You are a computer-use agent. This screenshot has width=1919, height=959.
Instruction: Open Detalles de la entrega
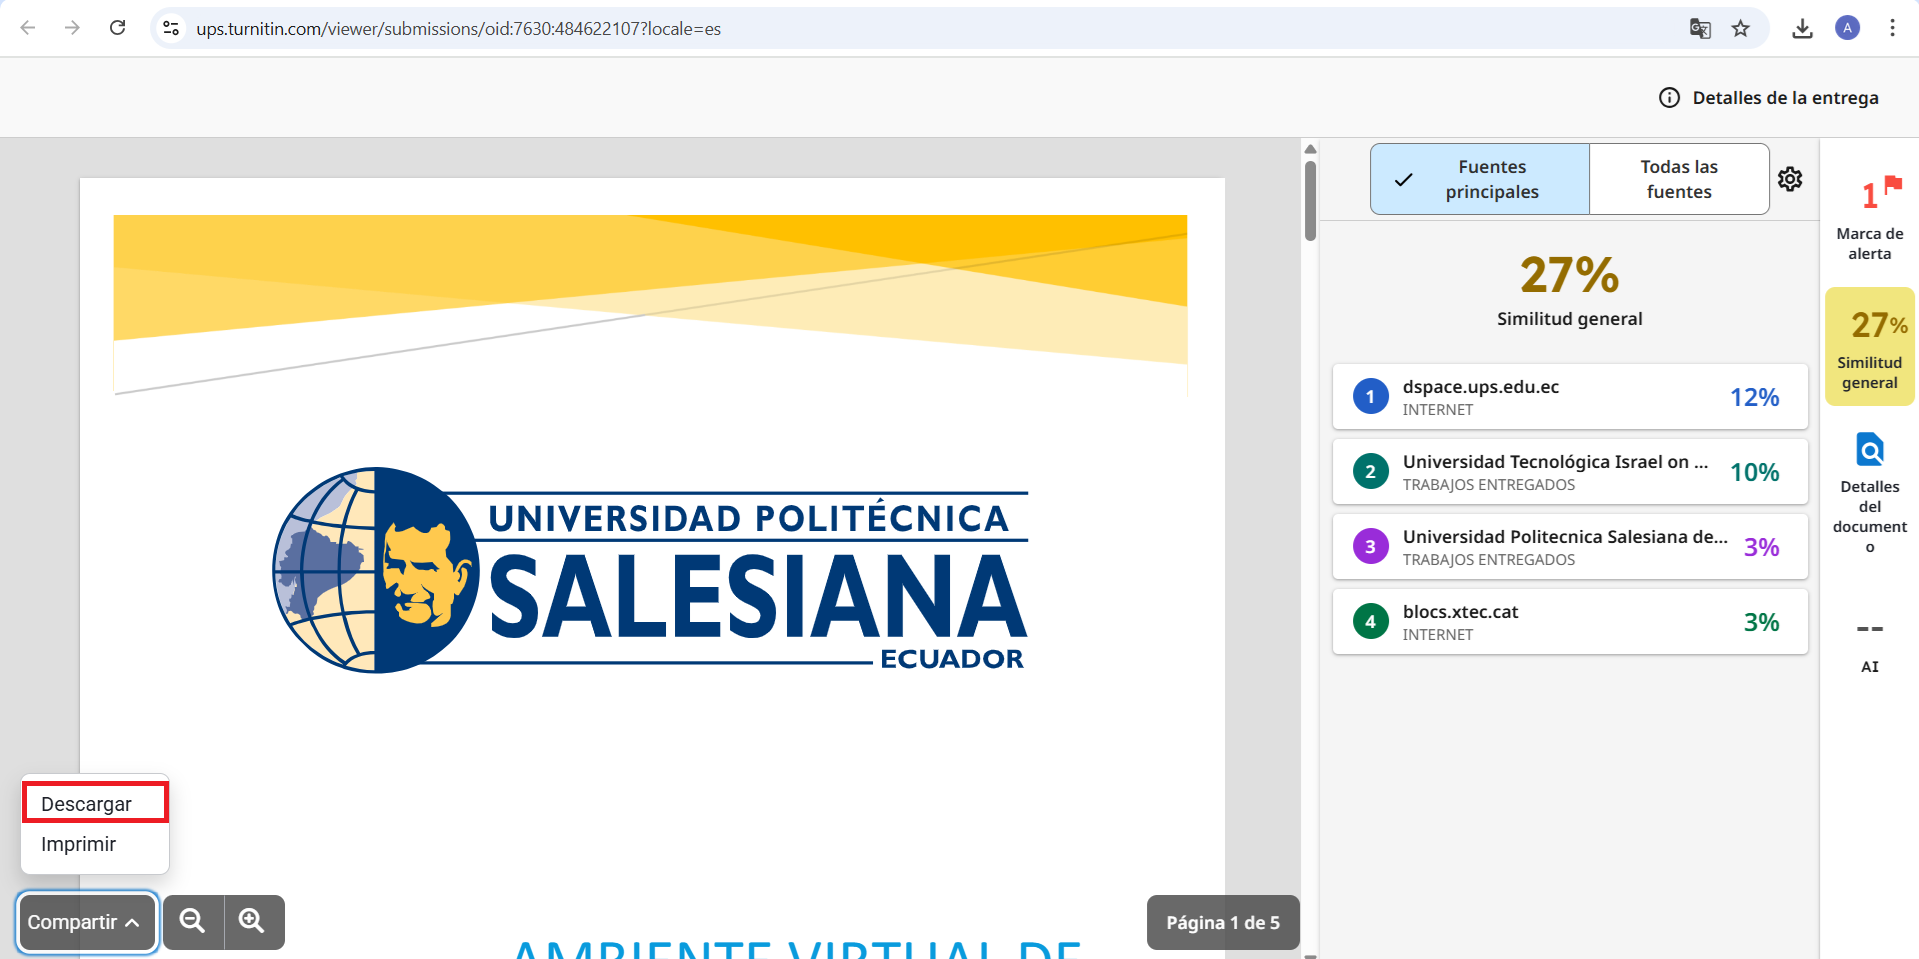tap(1769, 98)
